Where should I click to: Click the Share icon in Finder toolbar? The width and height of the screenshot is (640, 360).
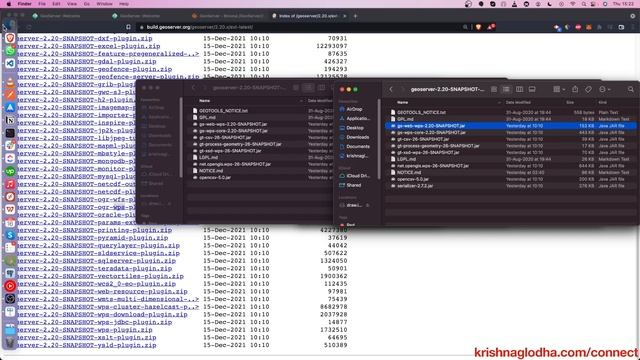[575, 89]
